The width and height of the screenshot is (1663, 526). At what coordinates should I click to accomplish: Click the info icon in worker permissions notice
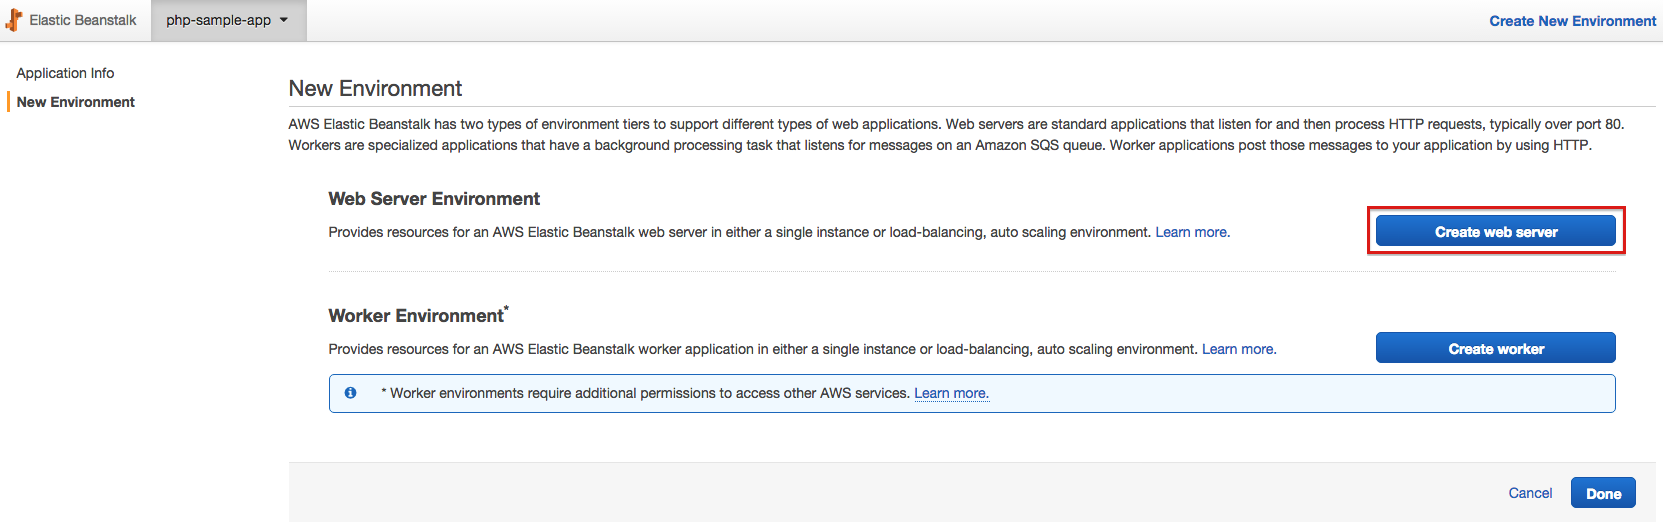[x=350, y=393]
